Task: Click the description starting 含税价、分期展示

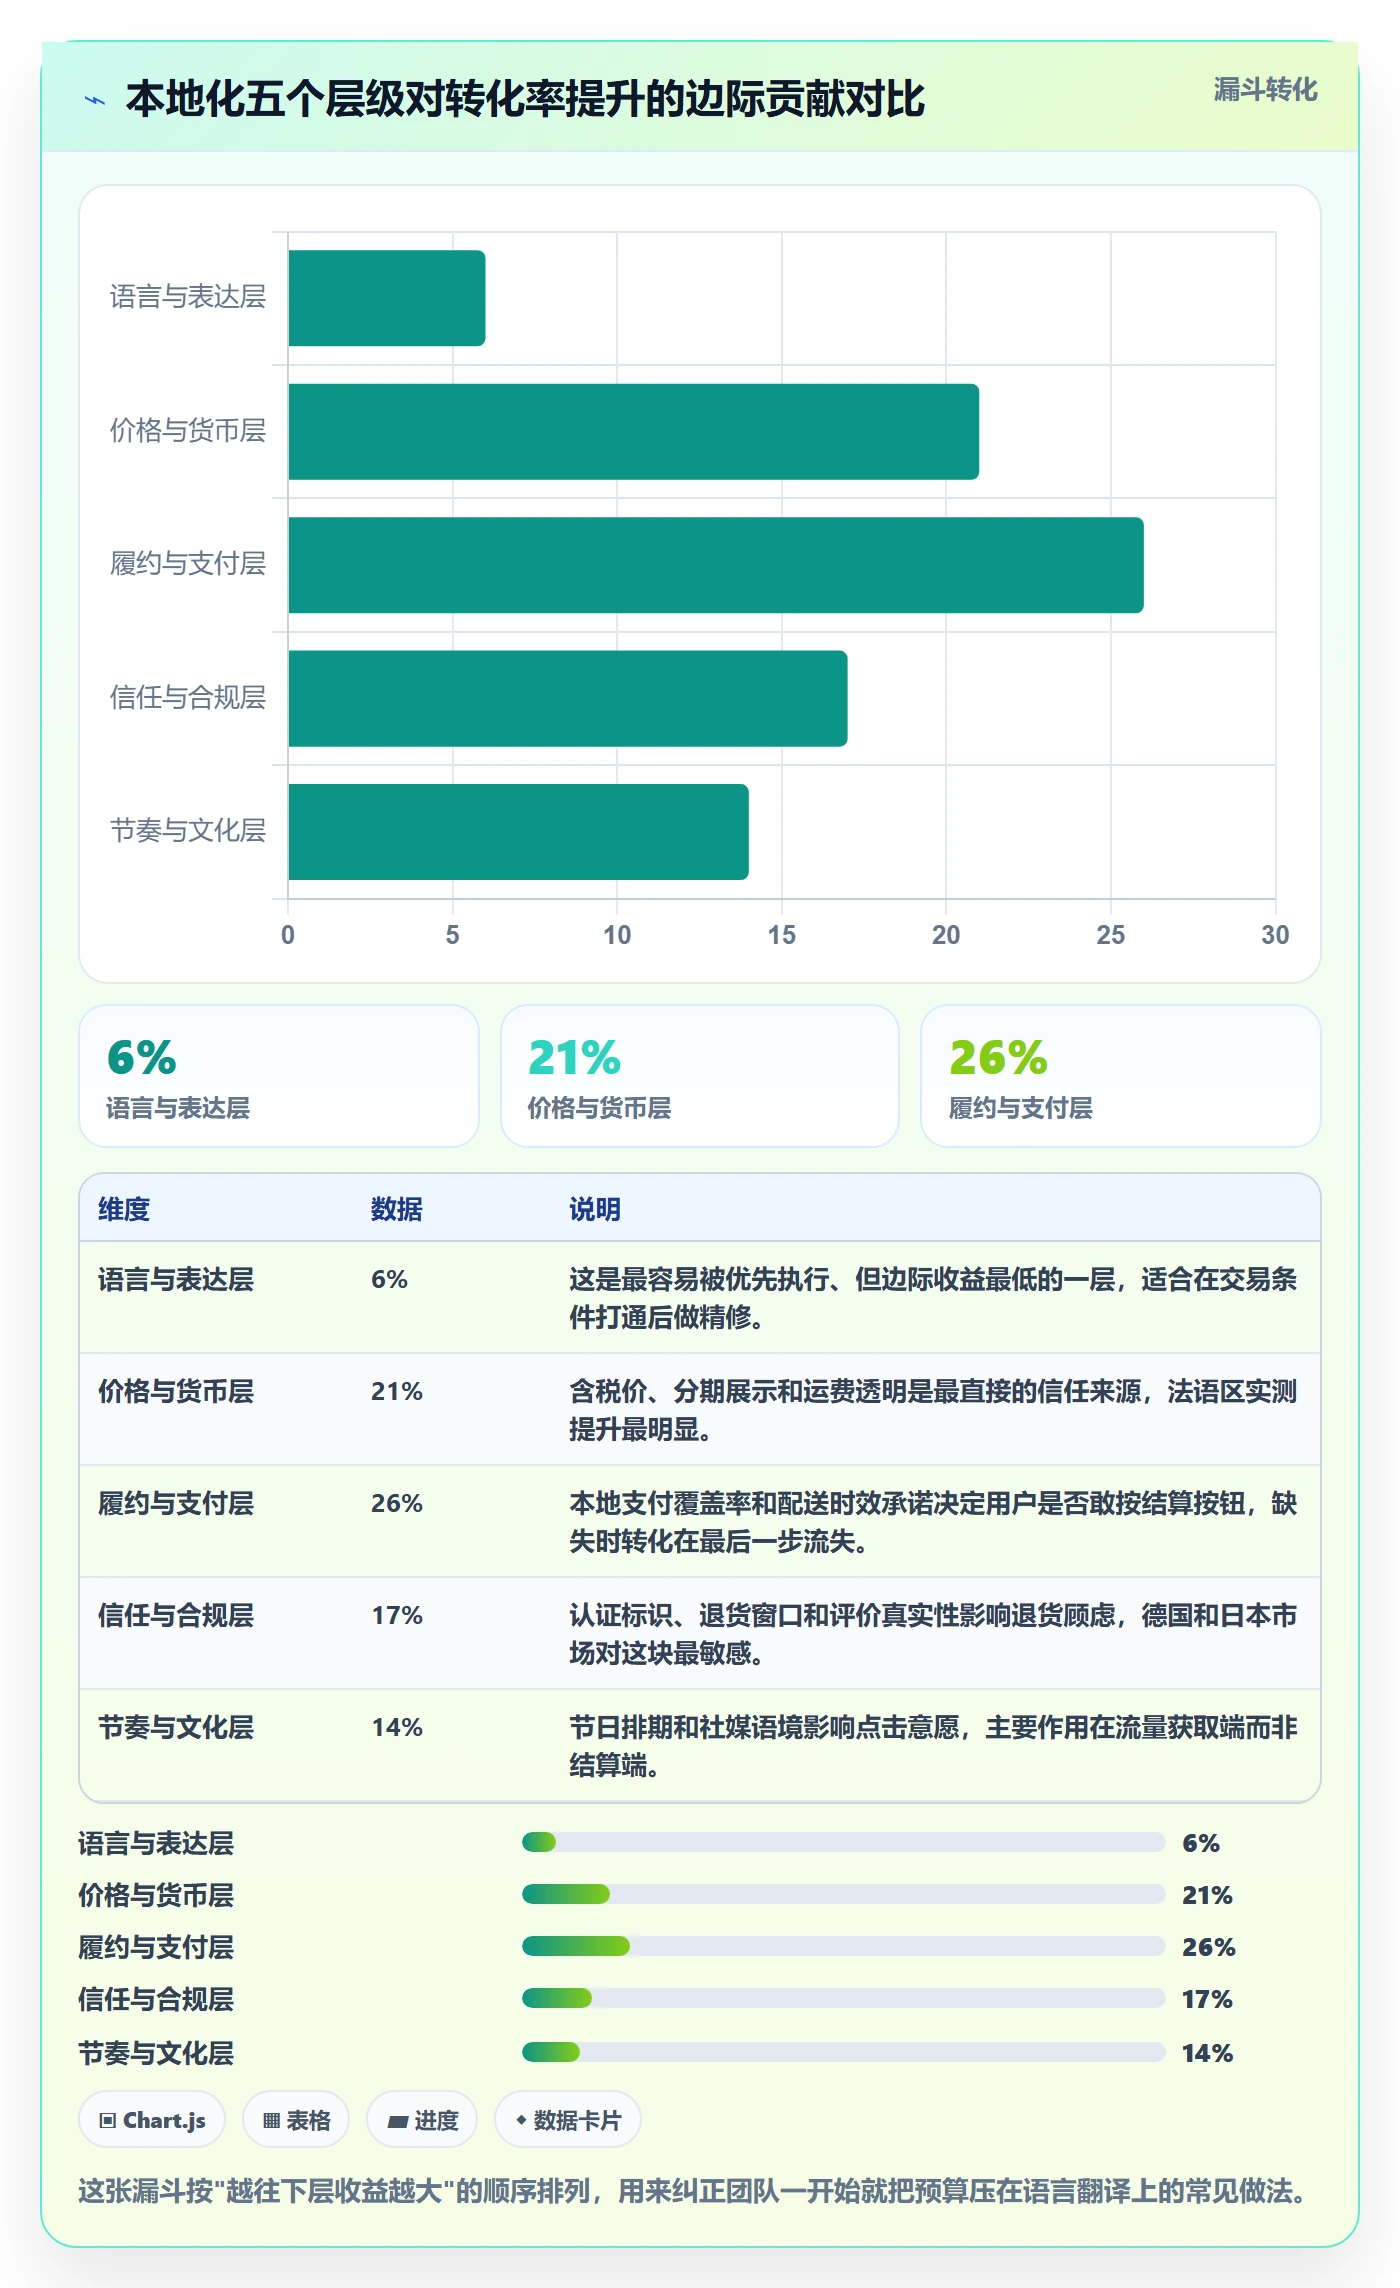Action: [933, 1410]
